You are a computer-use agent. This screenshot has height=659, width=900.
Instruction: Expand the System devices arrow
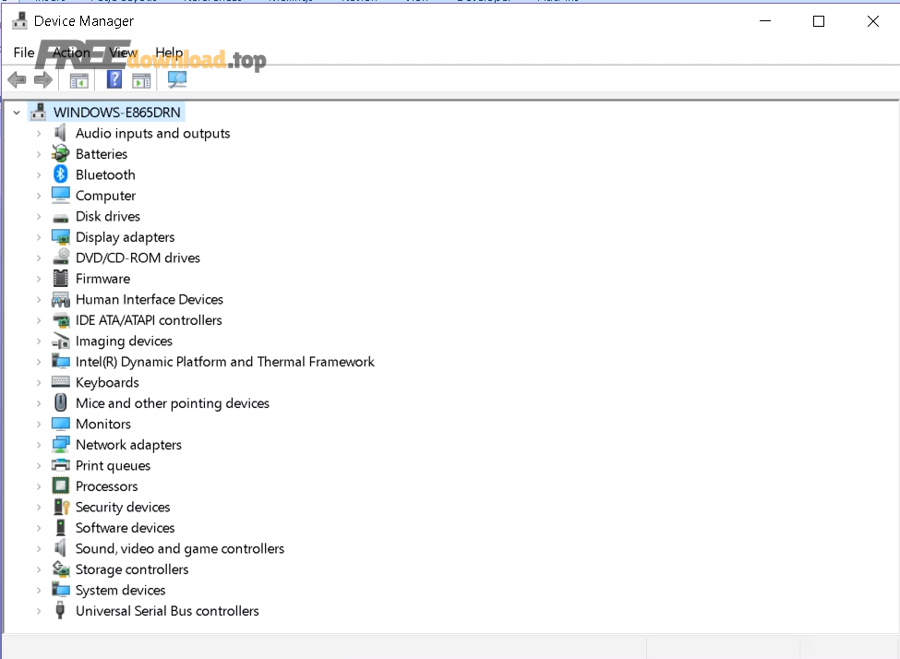pos(38,590)
